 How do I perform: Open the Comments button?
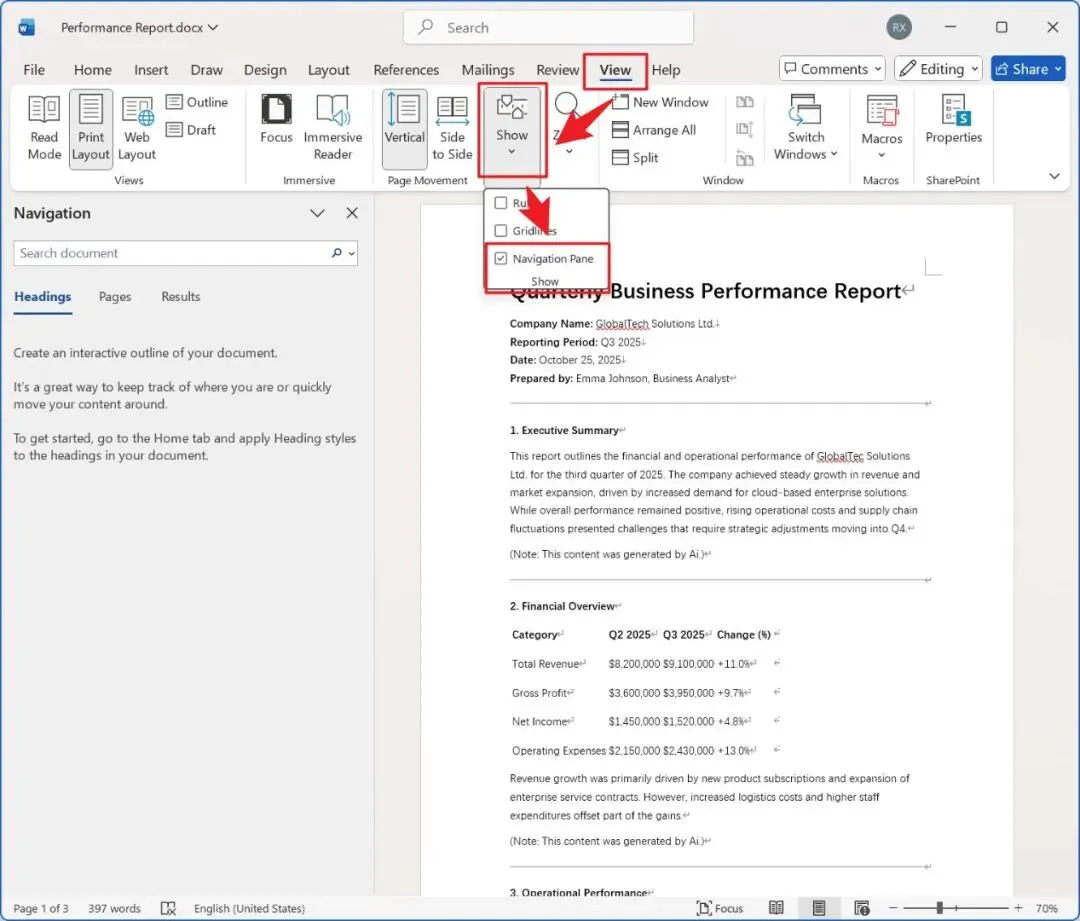point(832,69)
